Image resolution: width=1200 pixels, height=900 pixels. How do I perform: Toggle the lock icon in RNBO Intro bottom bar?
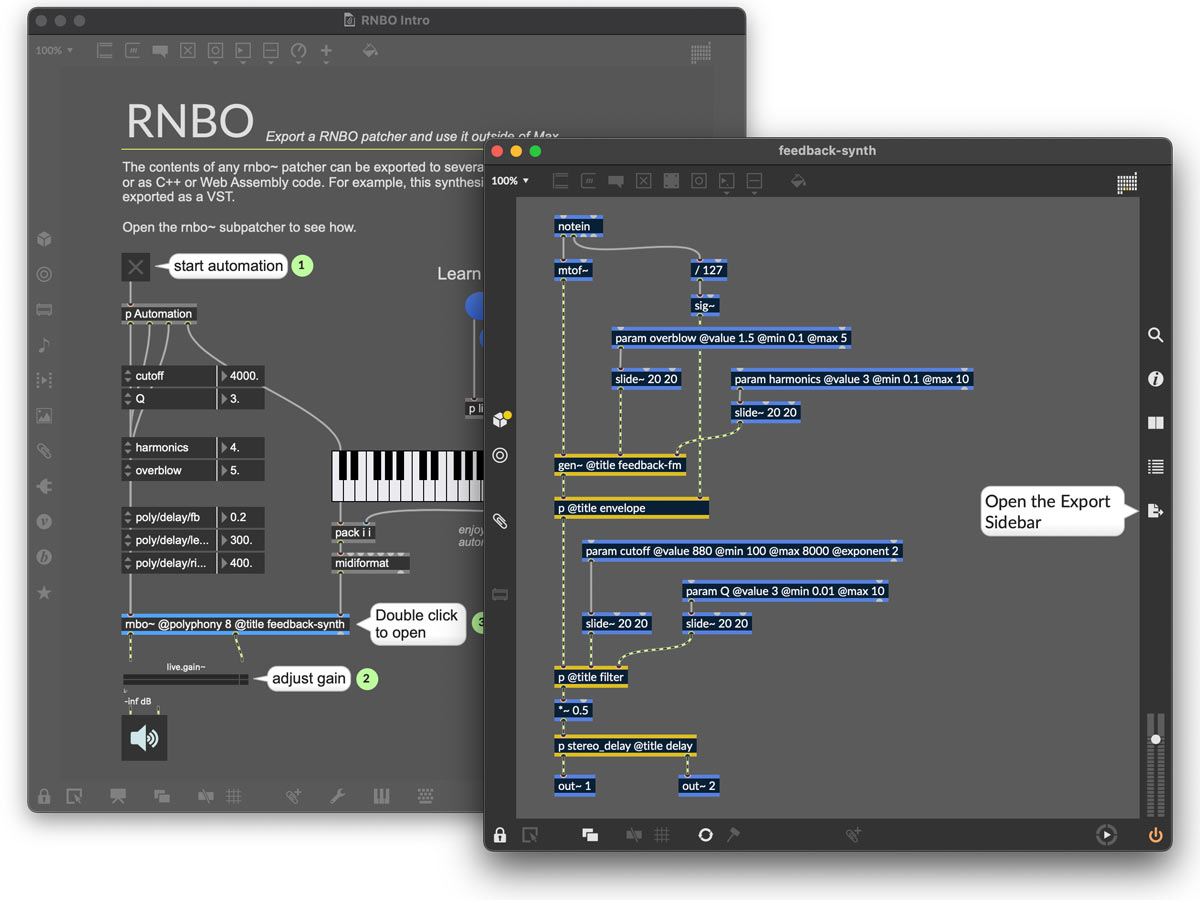(44, 796)
